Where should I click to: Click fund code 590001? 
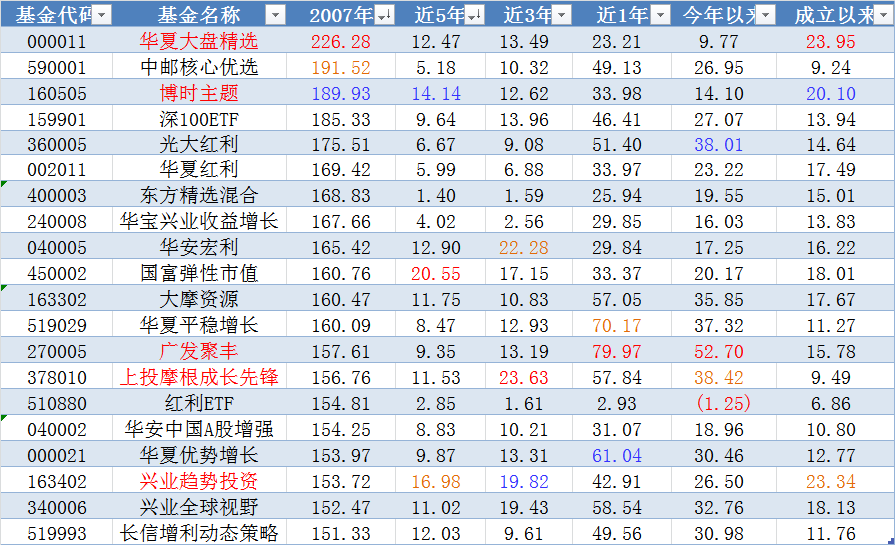click(x=57, y=68)
